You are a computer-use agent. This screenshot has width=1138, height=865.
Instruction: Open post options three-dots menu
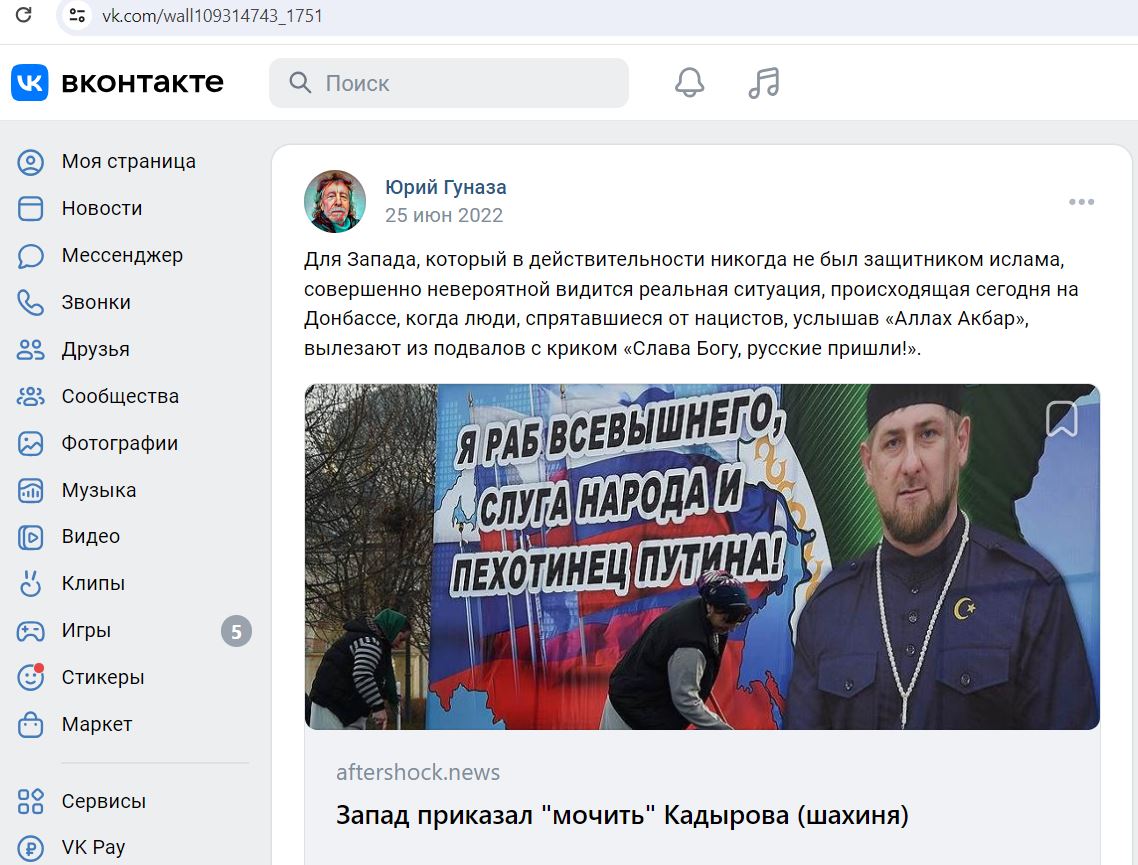click(x=1081, y=202)
